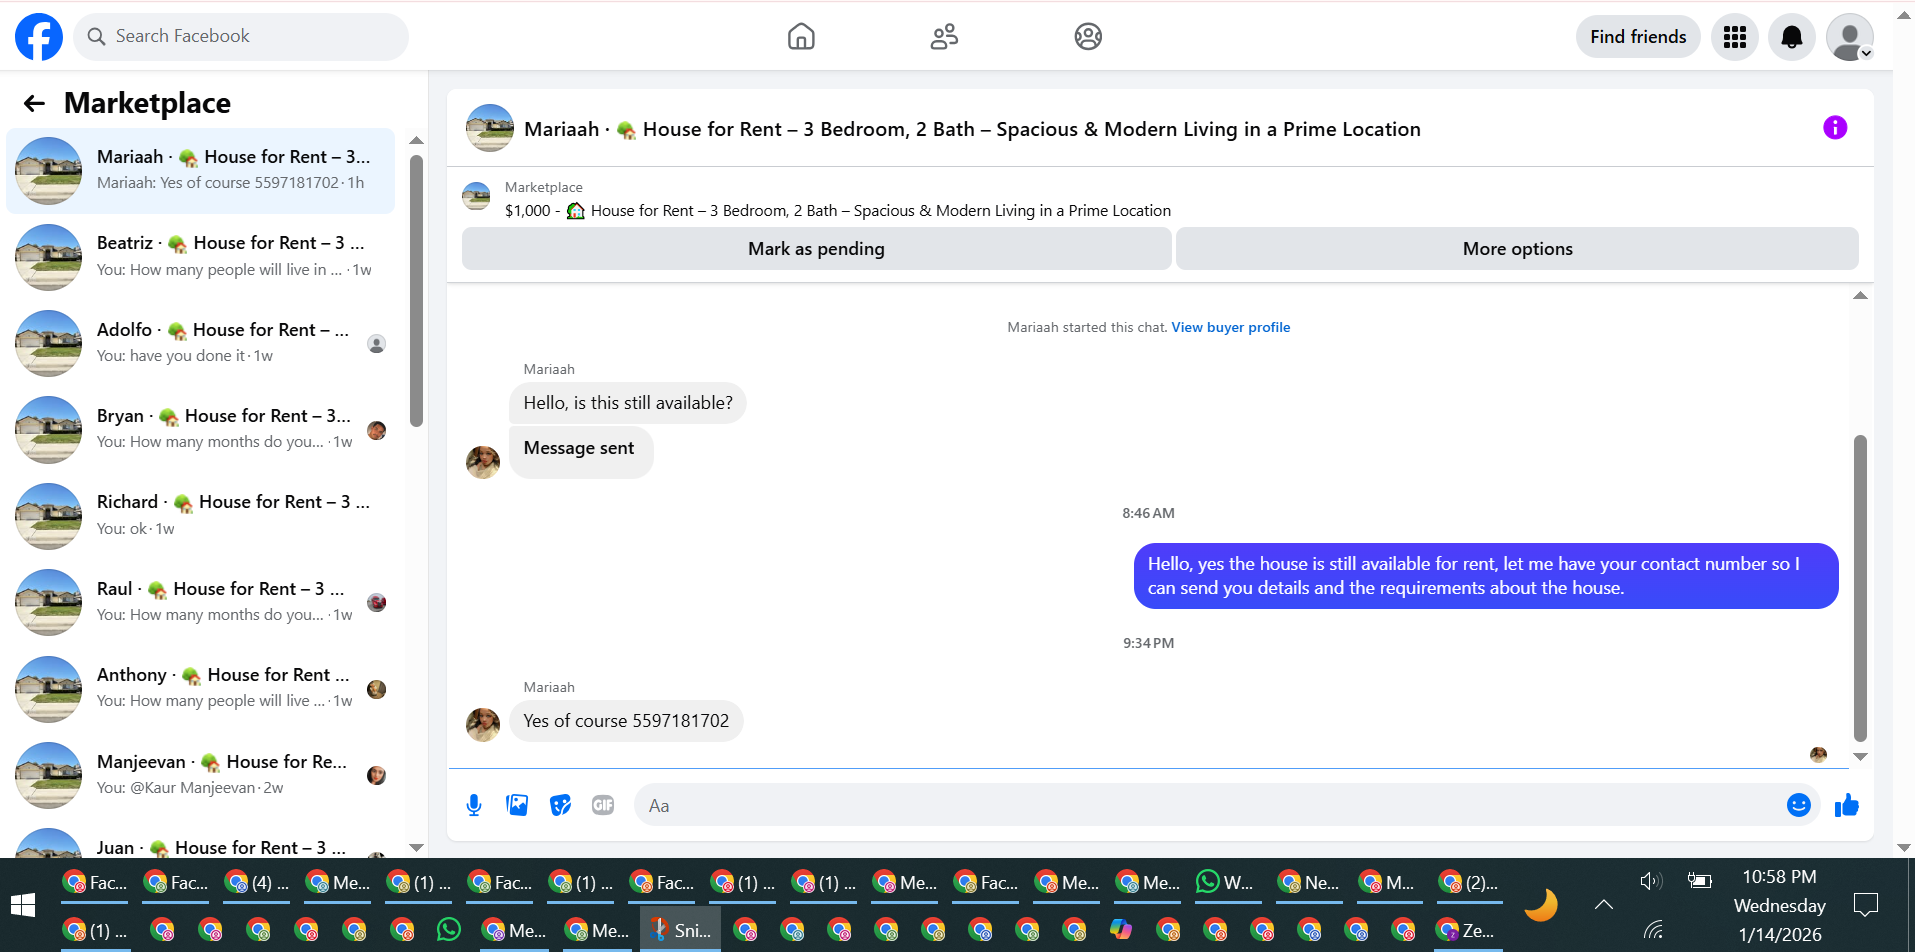
Task: Open the Notifications bell
Action: coord(1792,37)
